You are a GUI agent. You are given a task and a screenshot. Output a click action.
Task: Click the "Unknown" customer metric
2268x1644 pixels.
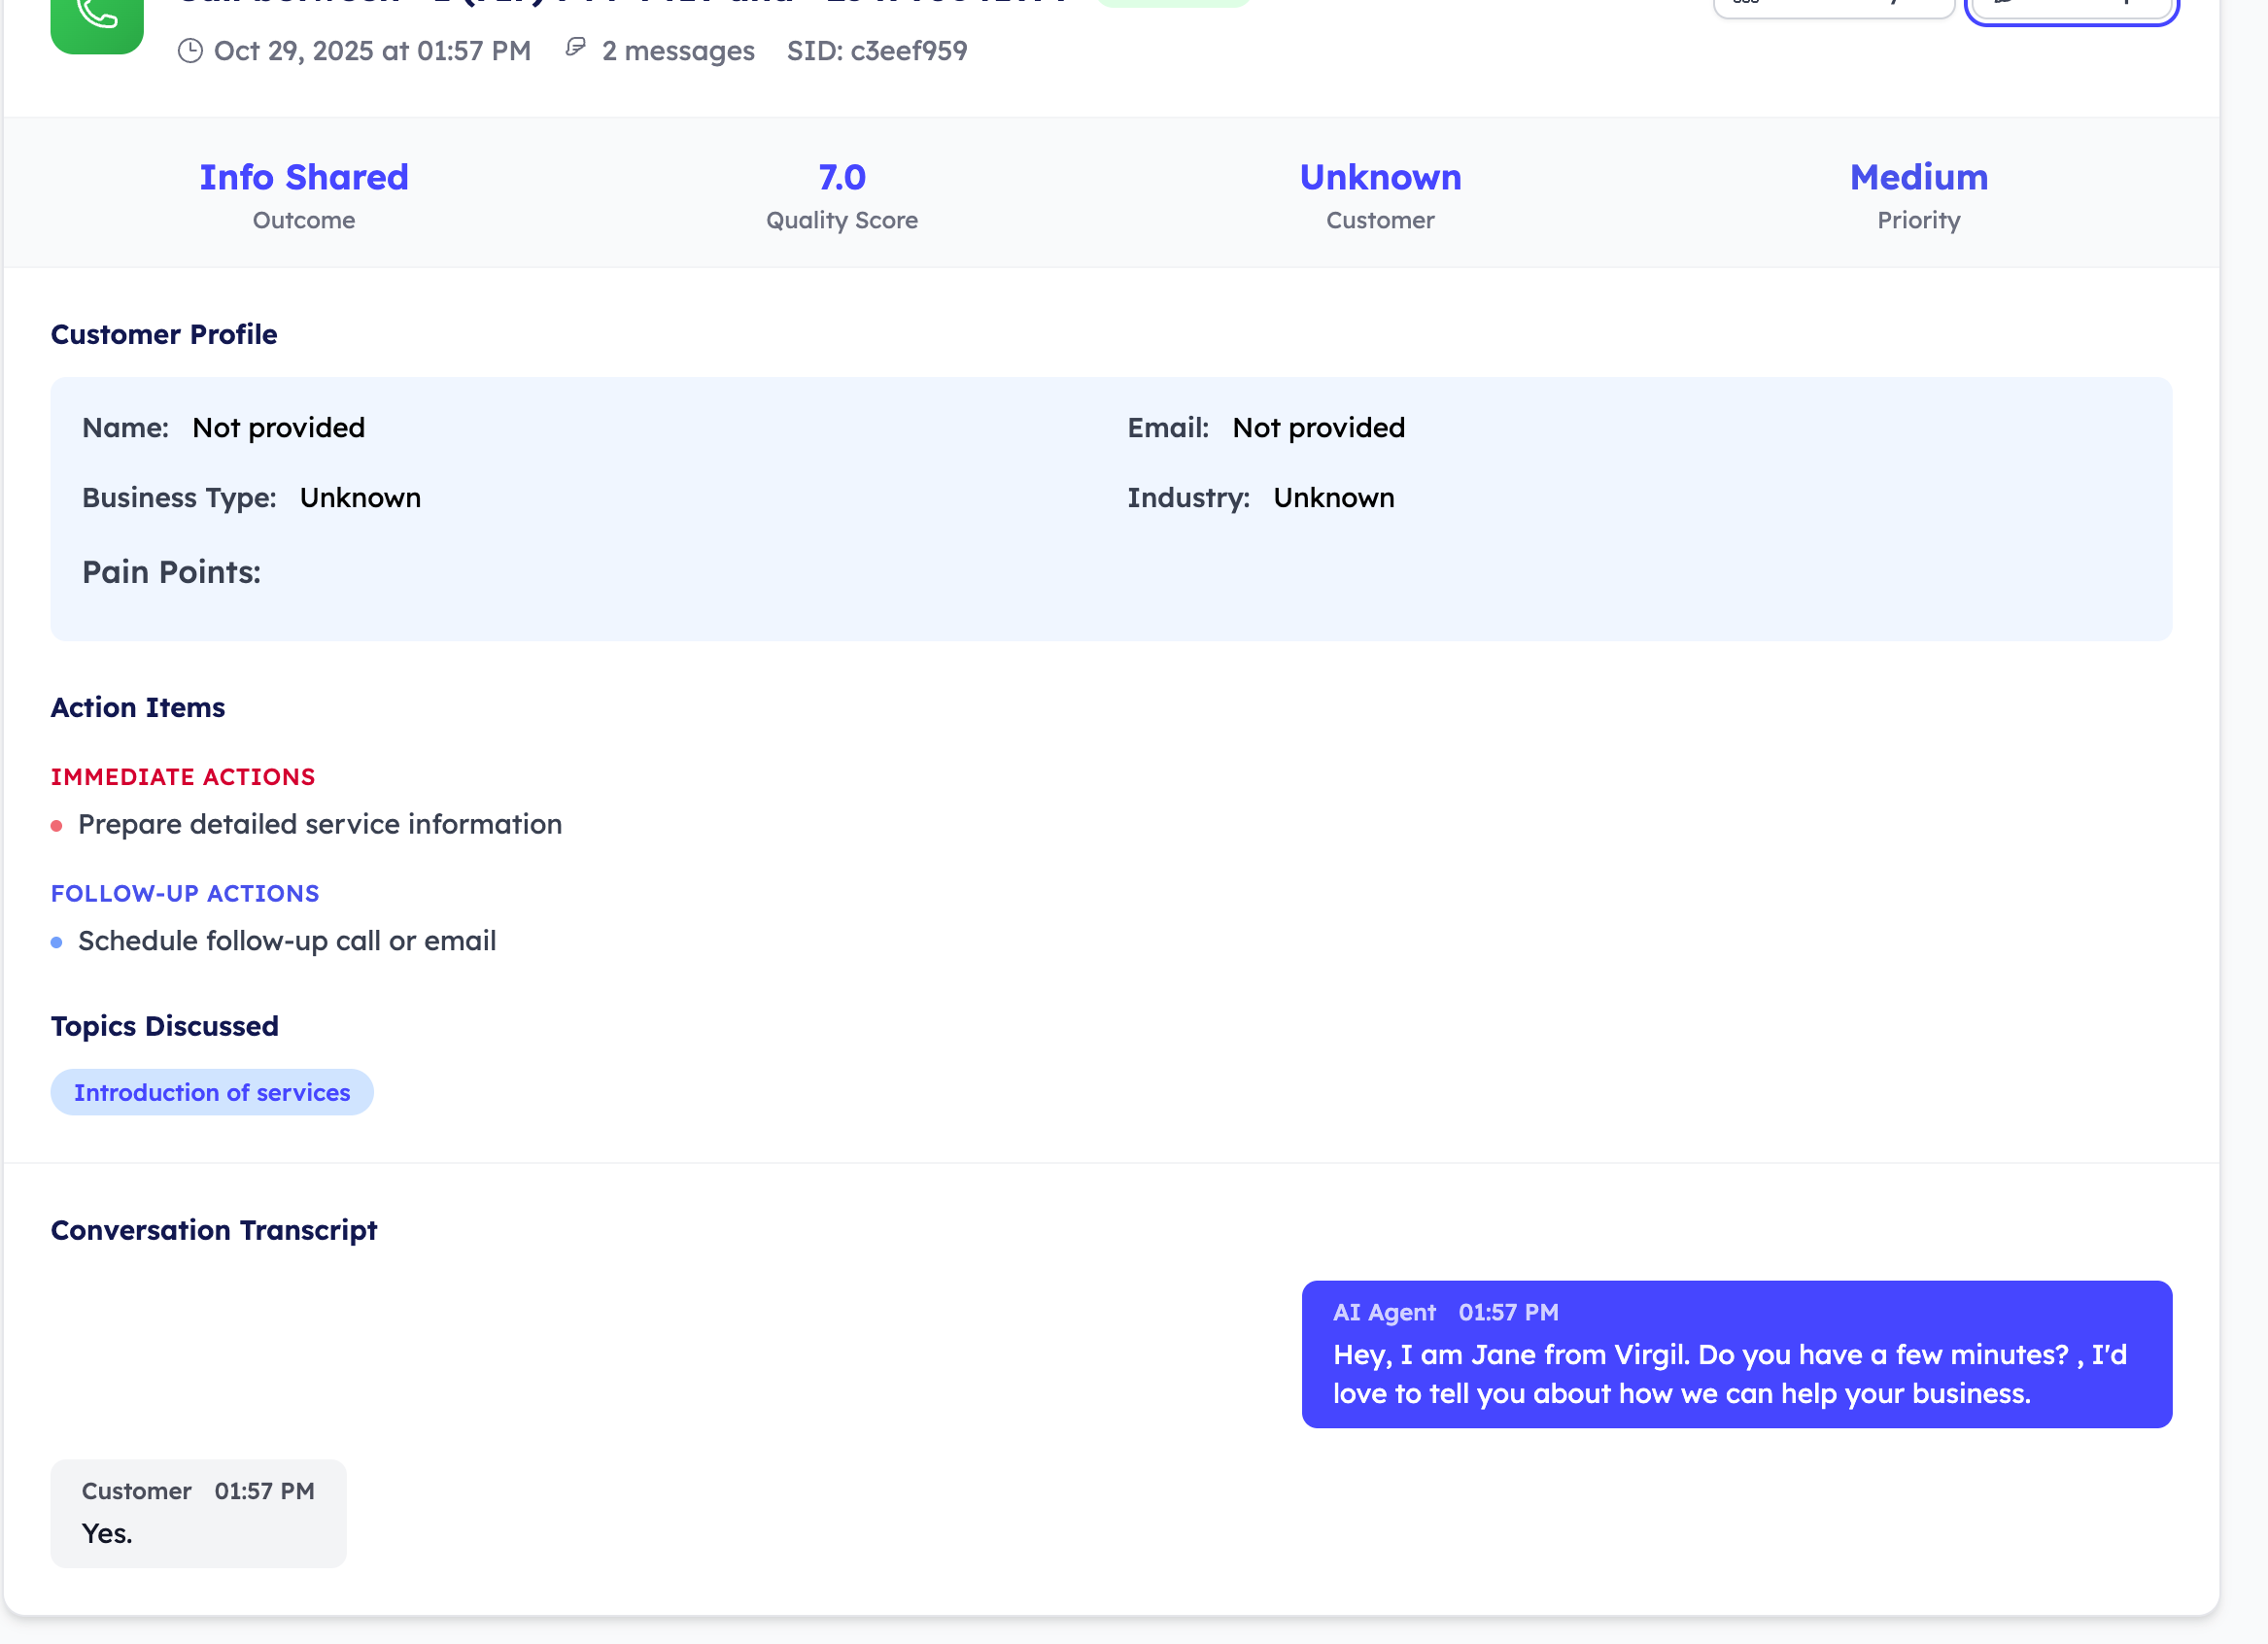[1380, 176]
